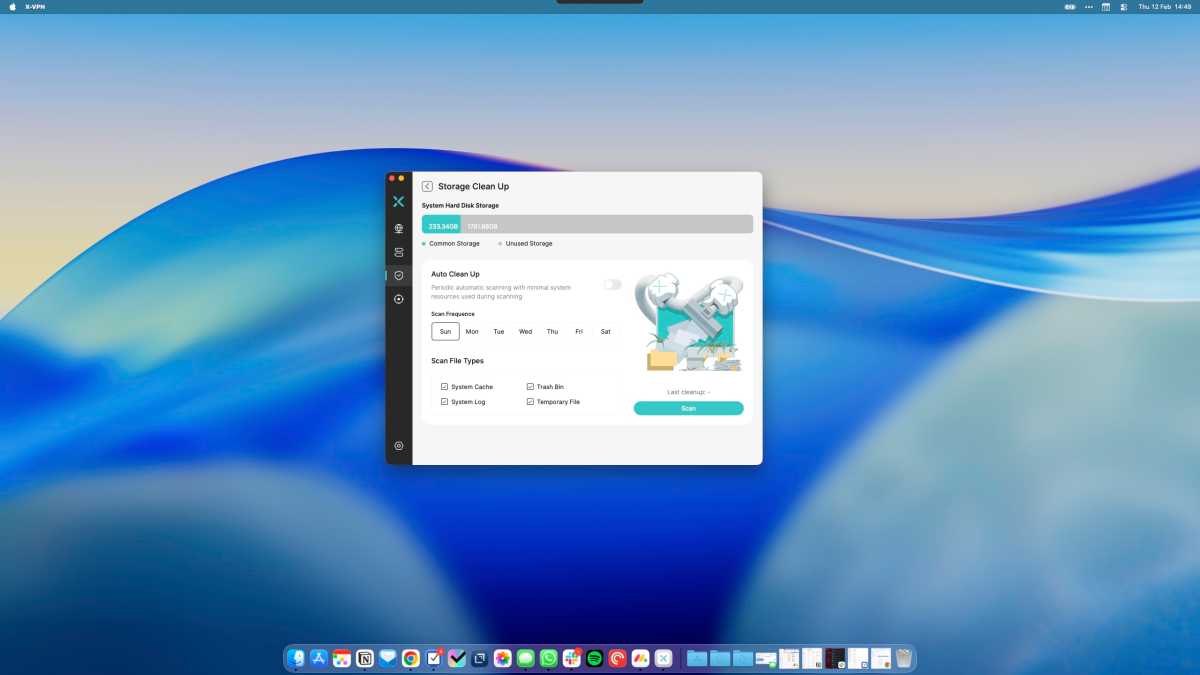Select Wed in the Scan Frequence row

pyautogui.click(x=525, y=331)
